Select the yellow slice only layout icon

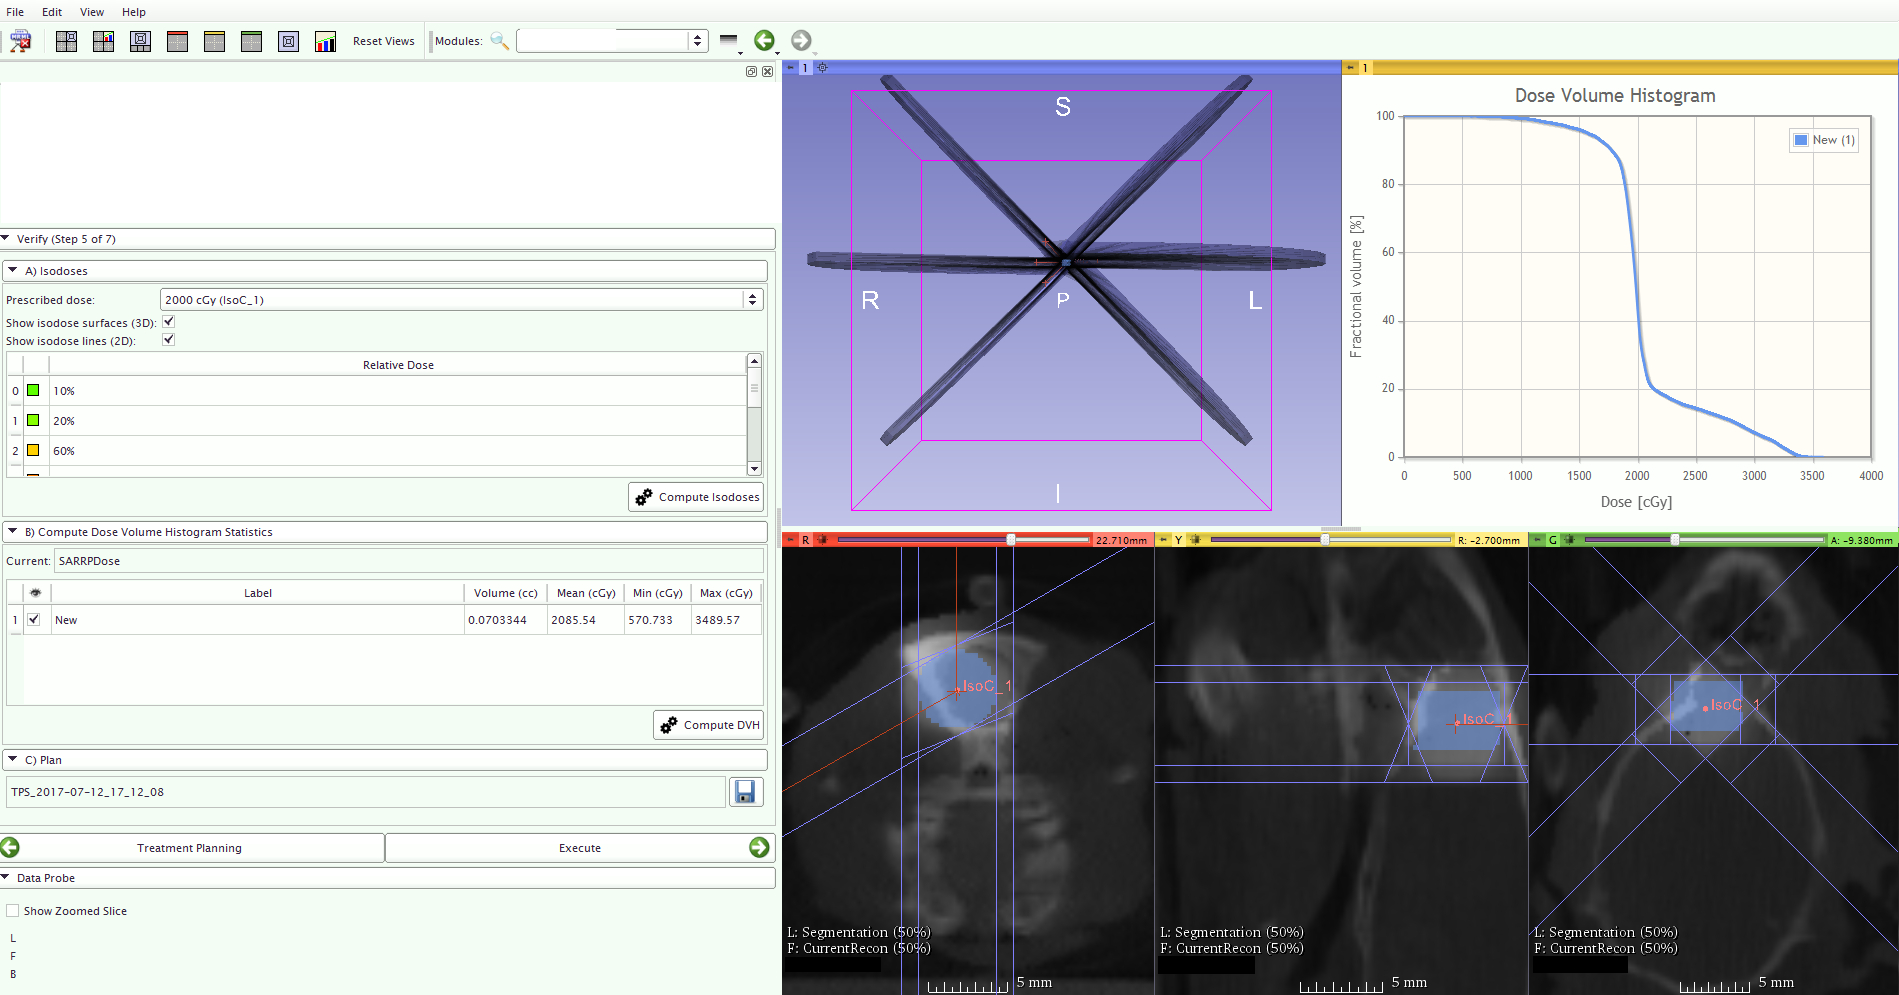coord(214,41)
